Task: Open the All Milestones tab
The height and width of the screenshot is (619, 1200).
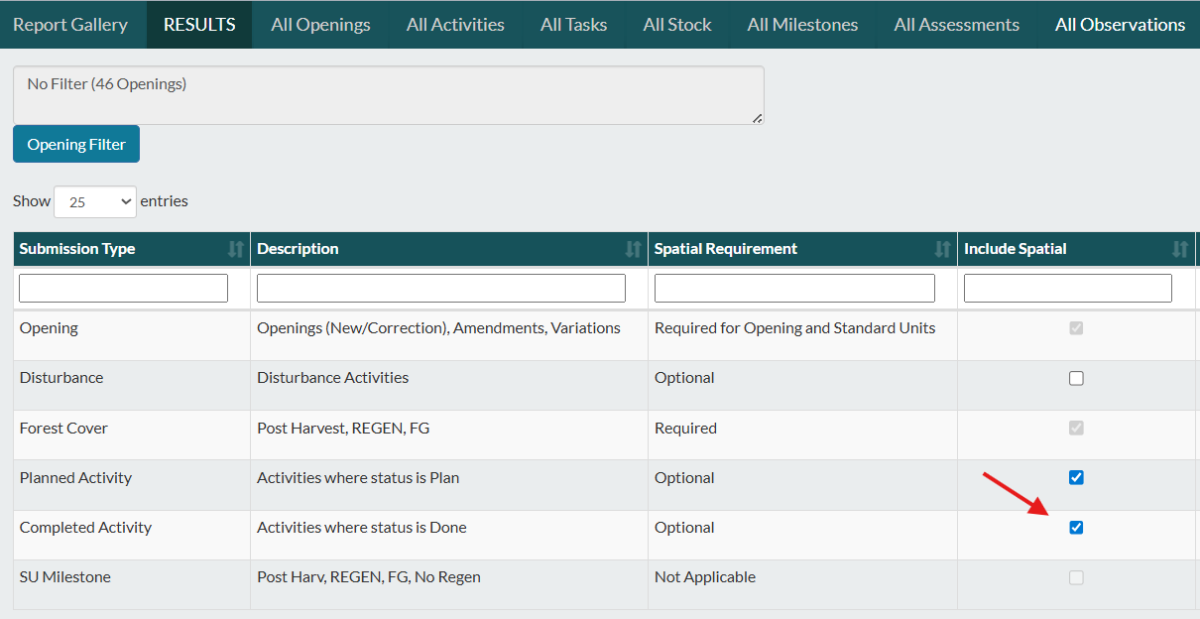Action: [802, 25]
